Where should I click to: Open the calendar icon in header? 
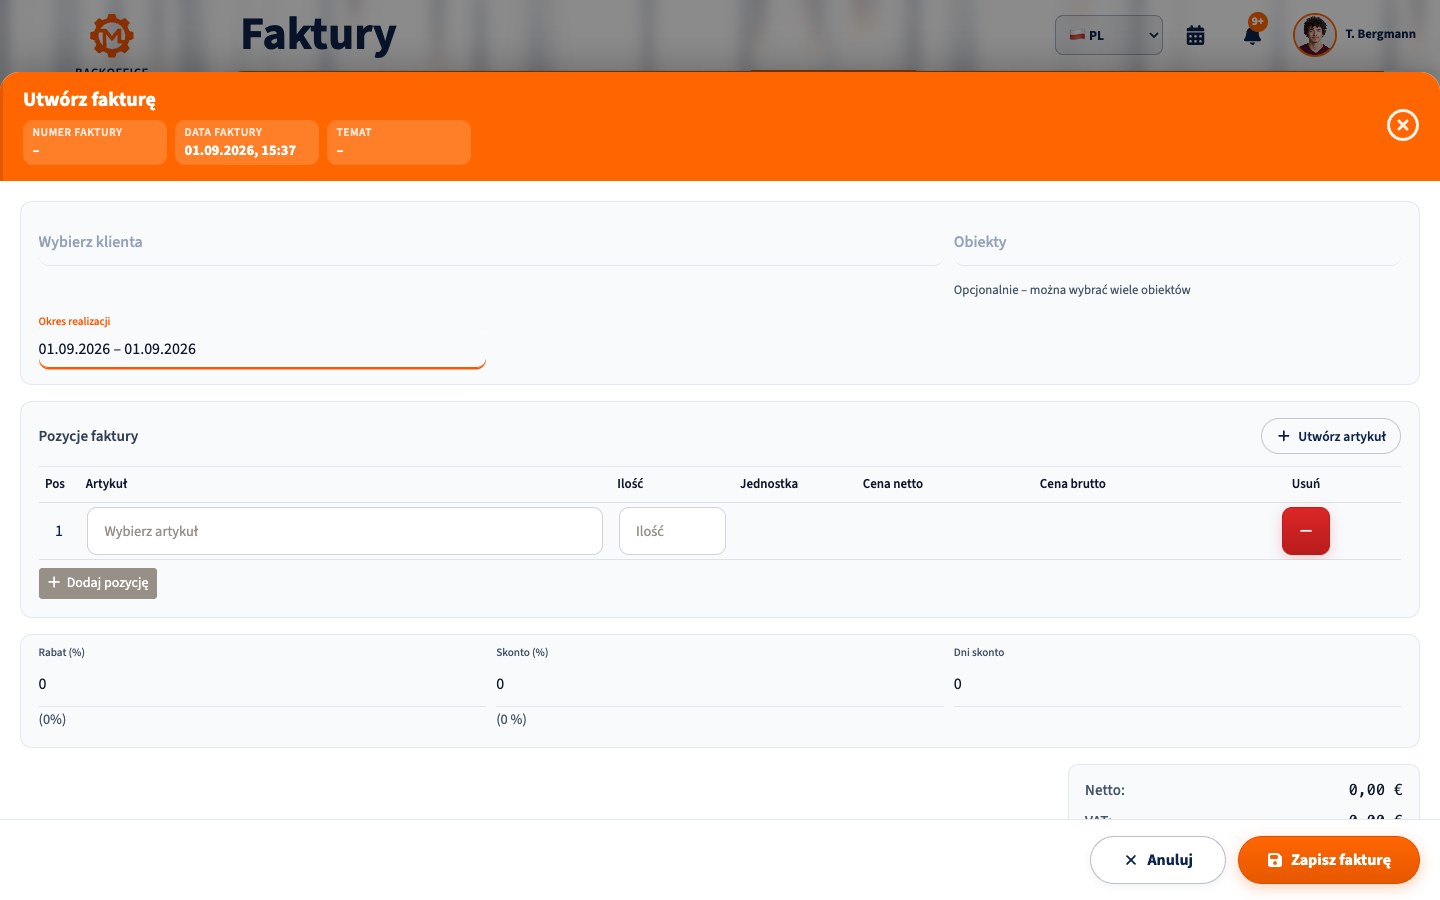tap(1195, 35)
